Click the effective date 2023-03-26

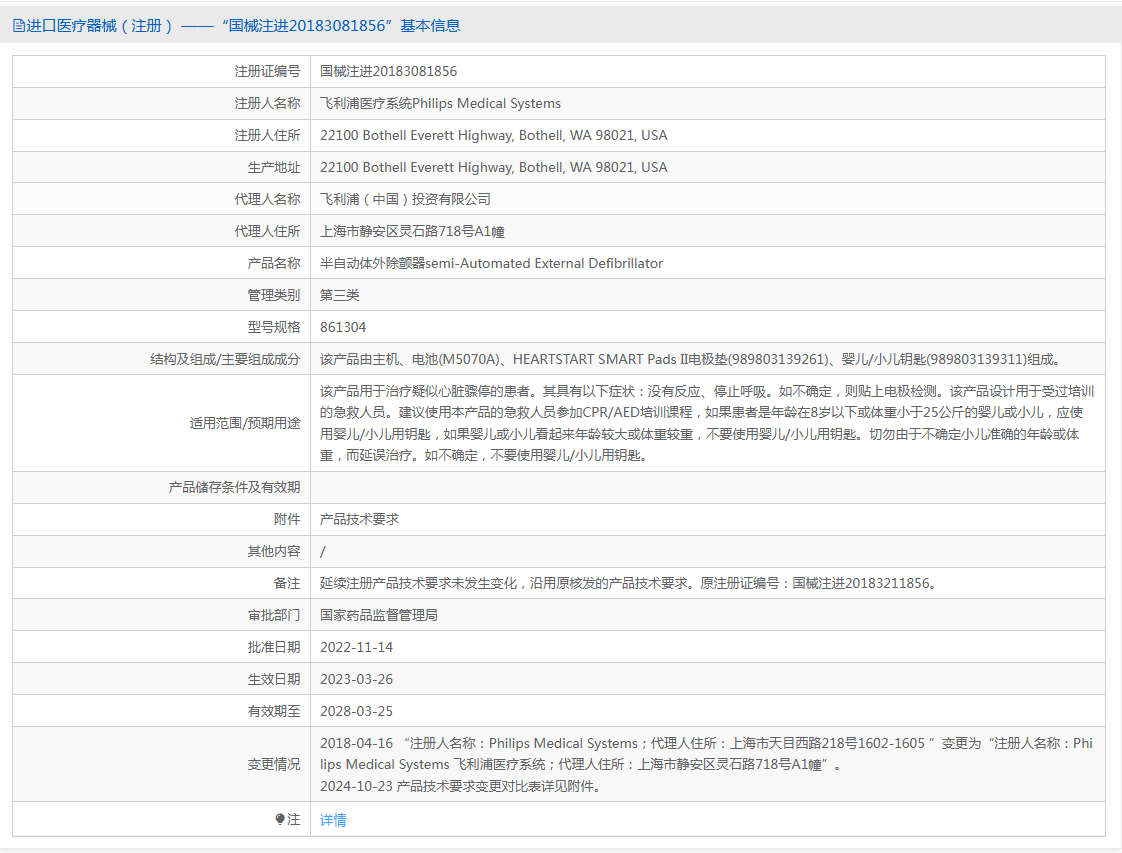356,679
